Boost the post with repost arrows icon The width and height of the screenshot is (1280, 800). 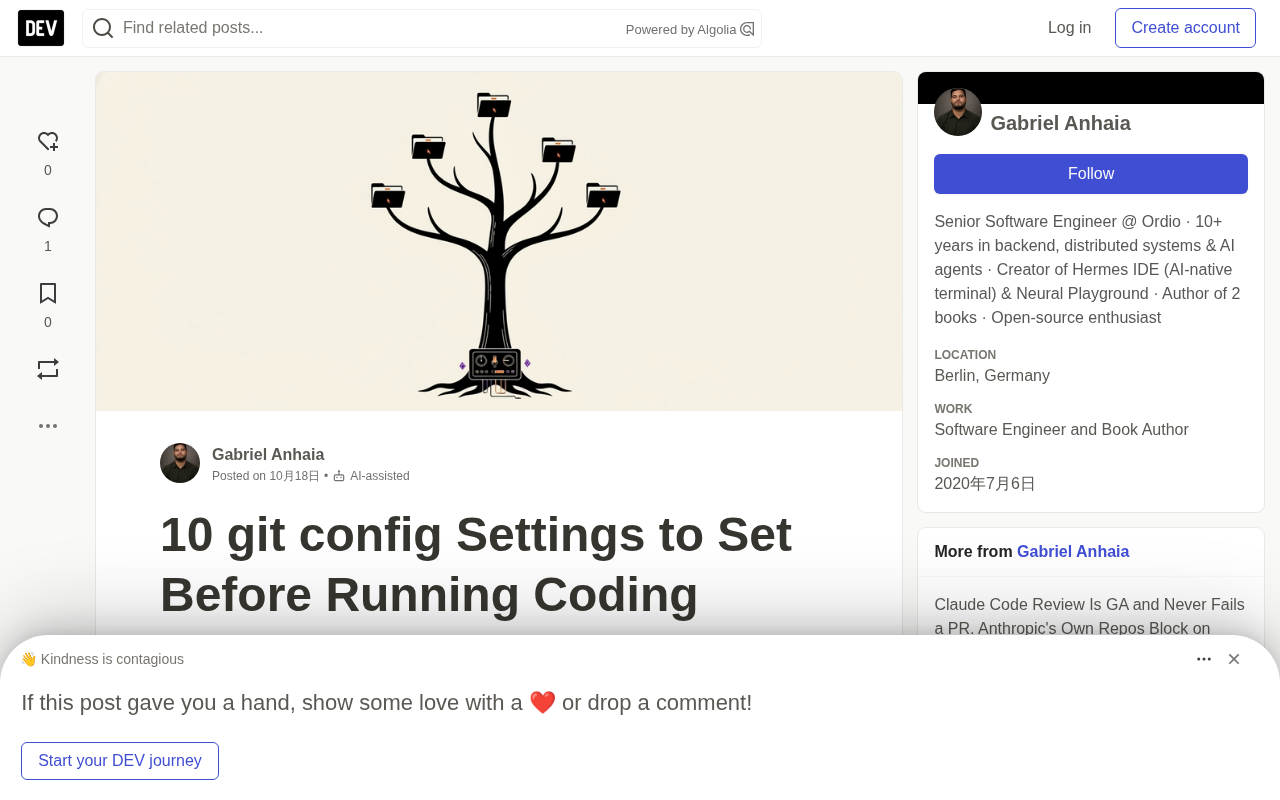pos(48,370)
